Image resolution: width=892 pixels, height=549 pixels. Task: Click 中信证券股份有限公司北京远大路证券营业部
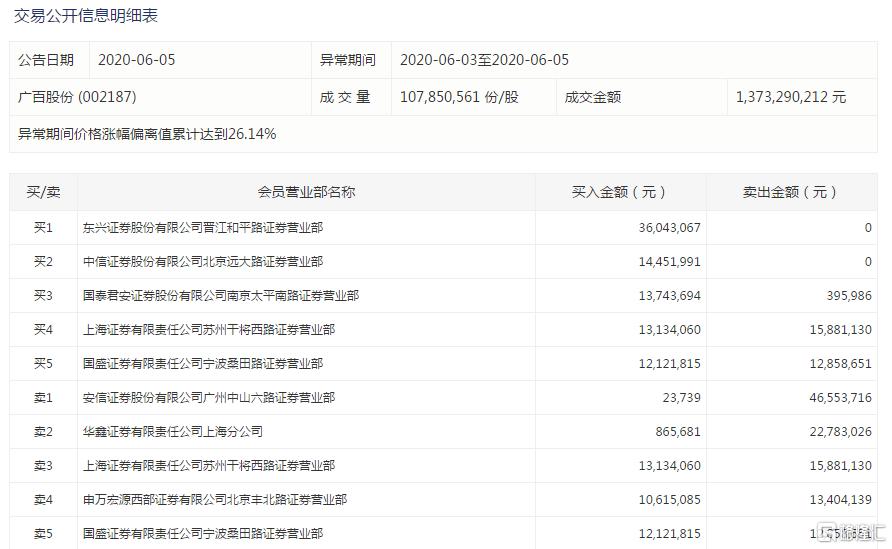tap(203, 262)
